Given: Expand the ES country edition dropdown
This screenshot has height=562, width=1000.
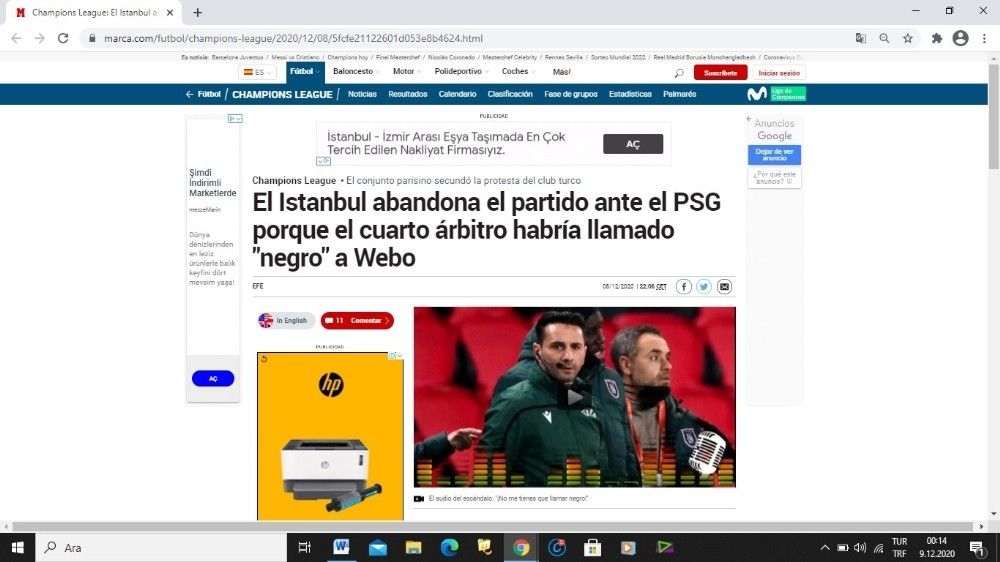Looking at the screenshot, I should [x=258, y=72].
